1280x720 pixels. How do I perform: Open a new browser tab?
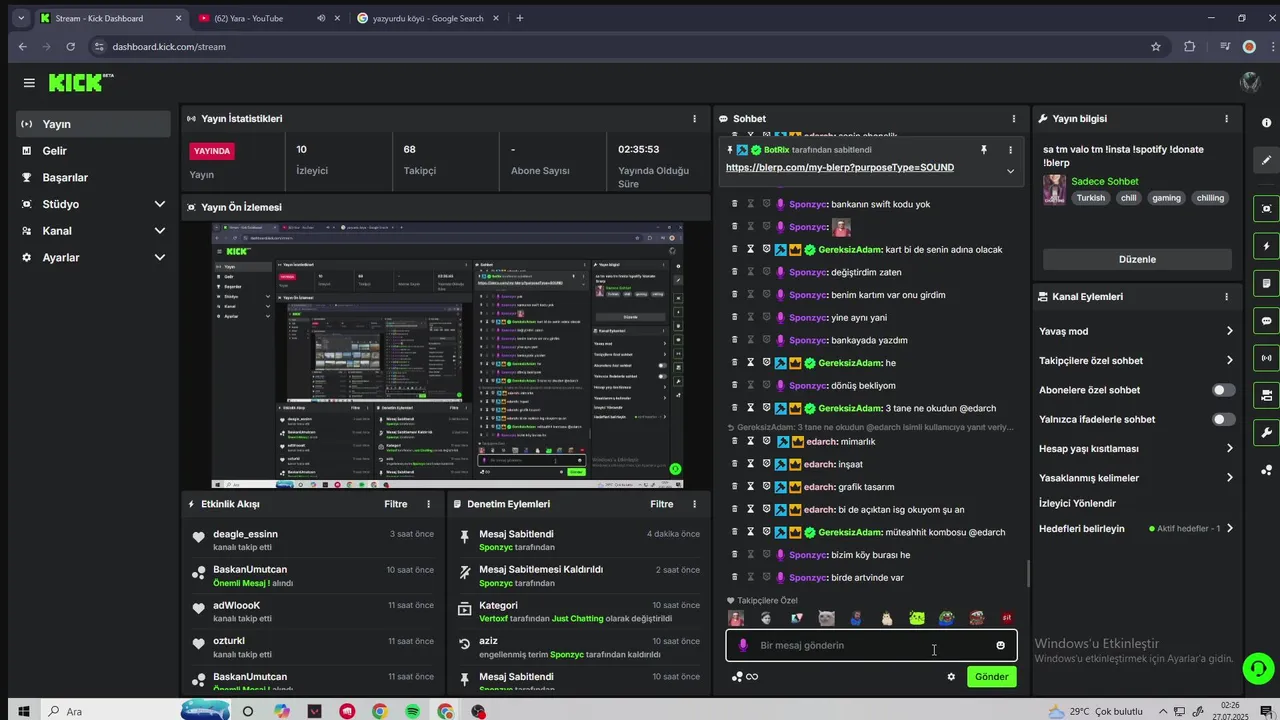click(x=520, y=18)
